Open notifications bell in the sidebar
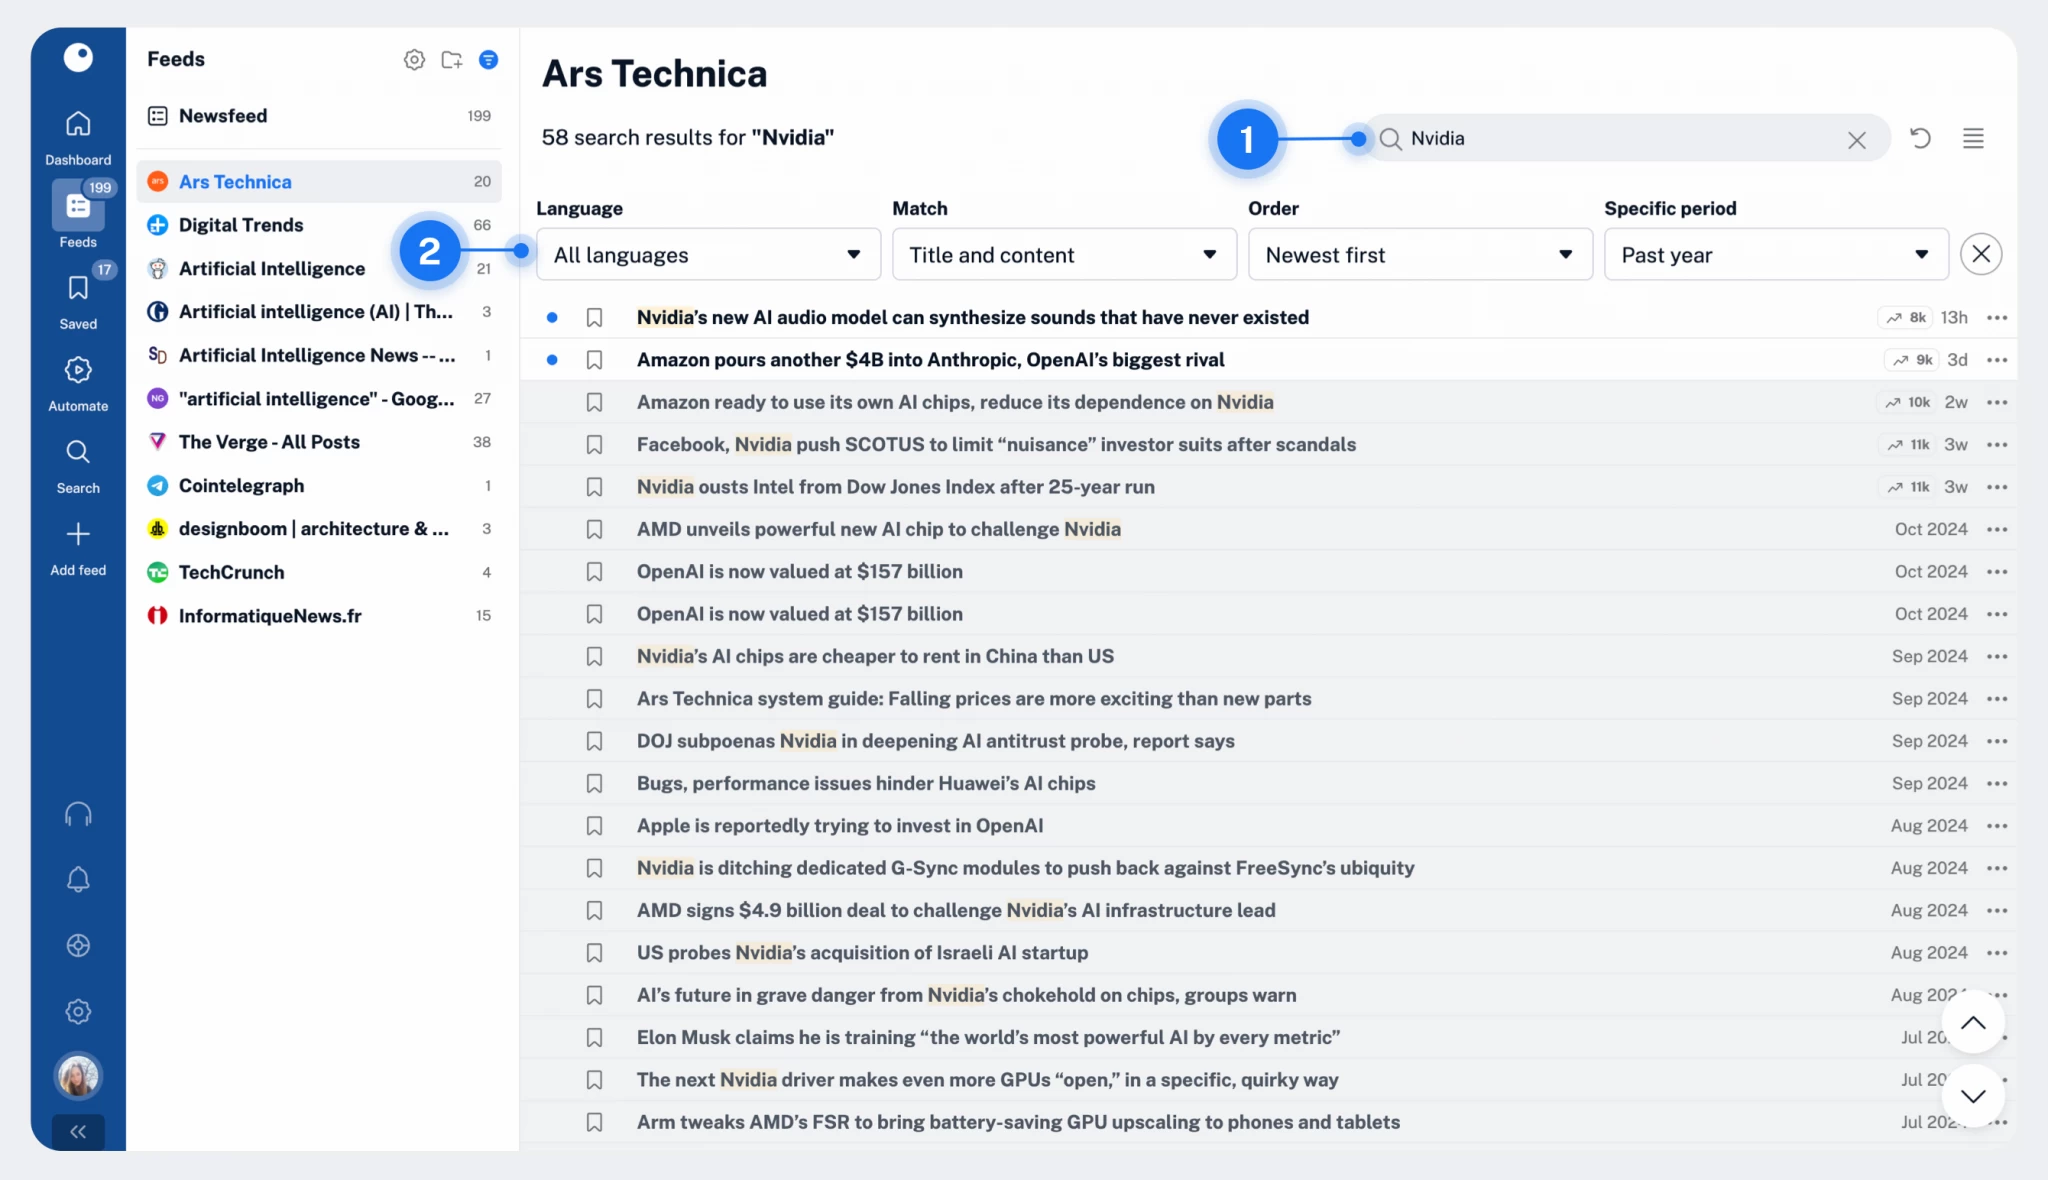Screen dimensions: 2048x1180 point(77,879)
